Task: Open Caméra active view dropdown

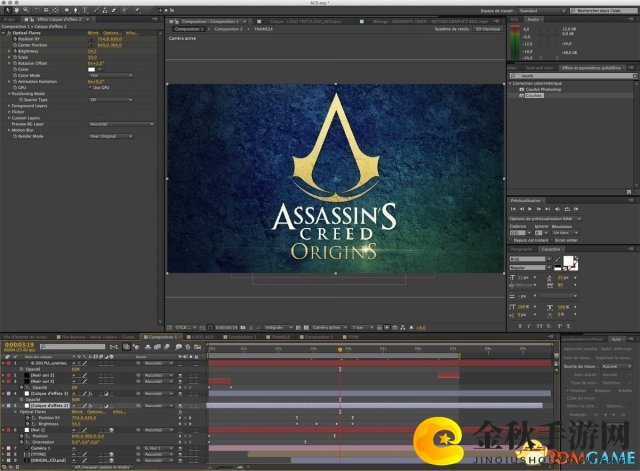Action: (329, 327)
